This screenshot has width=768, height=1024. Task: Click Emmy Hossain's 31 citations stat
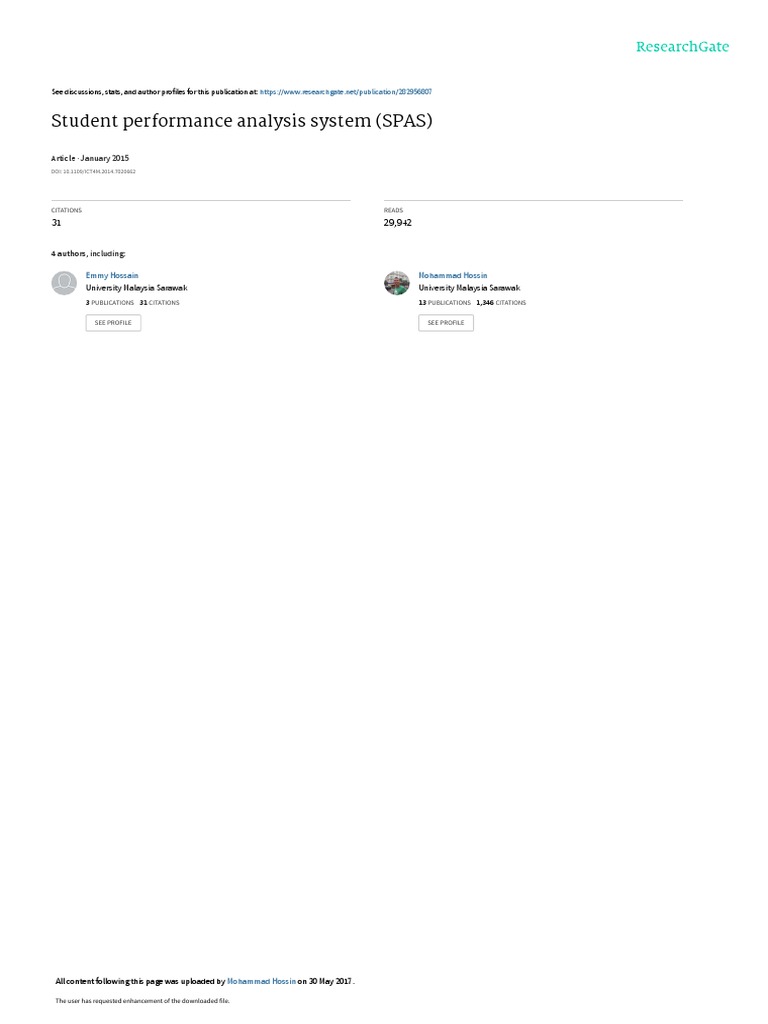(x=159, y=303)
